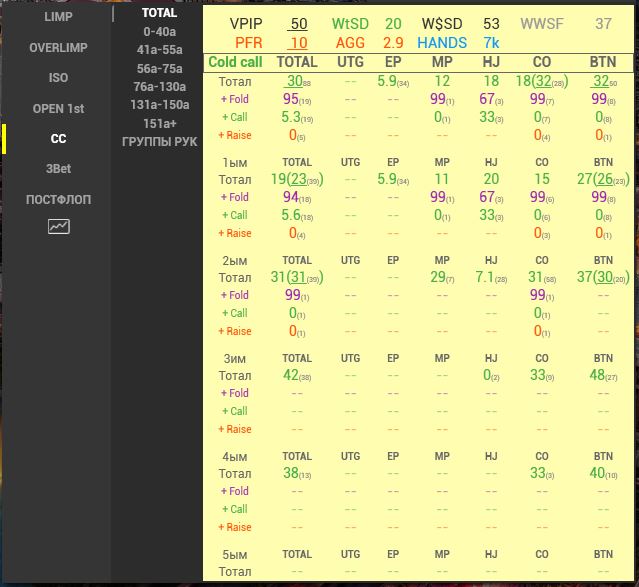The image size is (639, 587).
Task: Select the CC section
Action: [x=58, y=139]
